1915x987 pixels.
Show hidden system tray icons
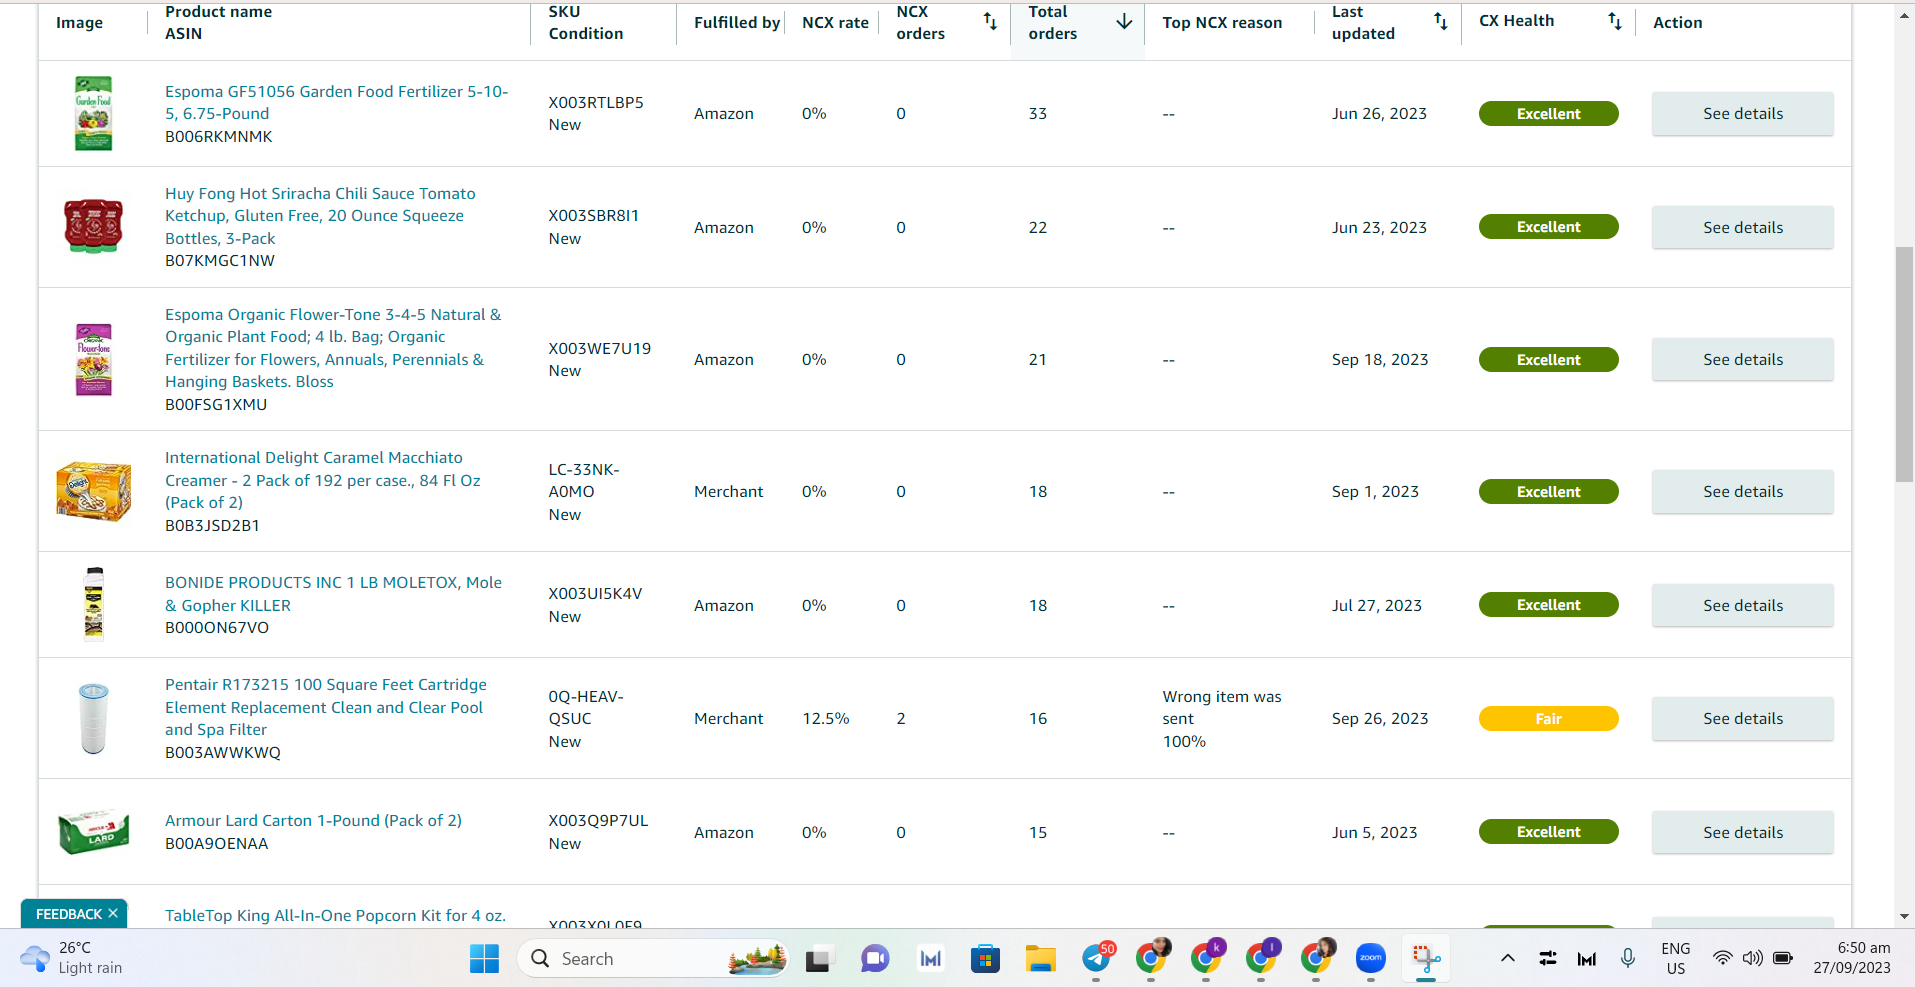click(1507, 959)
